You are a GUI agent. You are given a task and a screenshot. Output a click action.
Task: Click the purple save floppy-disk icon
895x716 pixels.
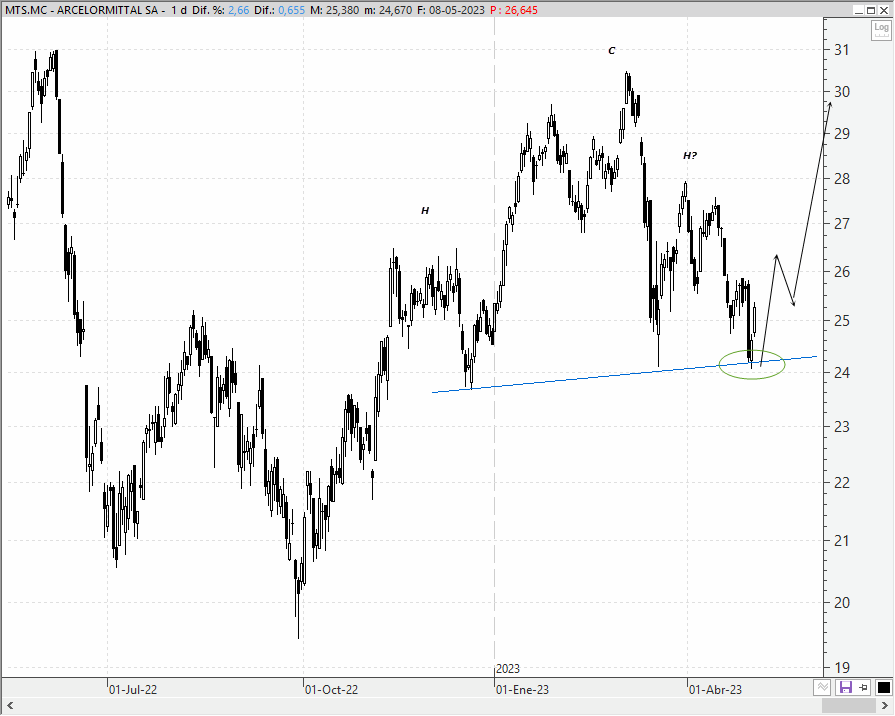point(845,687)
